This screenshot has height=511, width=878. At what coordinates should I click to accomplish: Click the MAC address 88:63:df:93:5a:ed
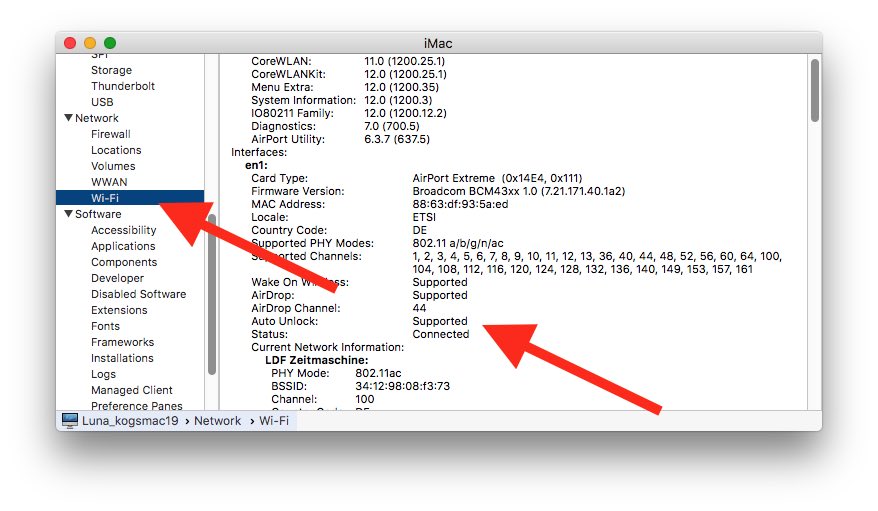tap(460, 204)
